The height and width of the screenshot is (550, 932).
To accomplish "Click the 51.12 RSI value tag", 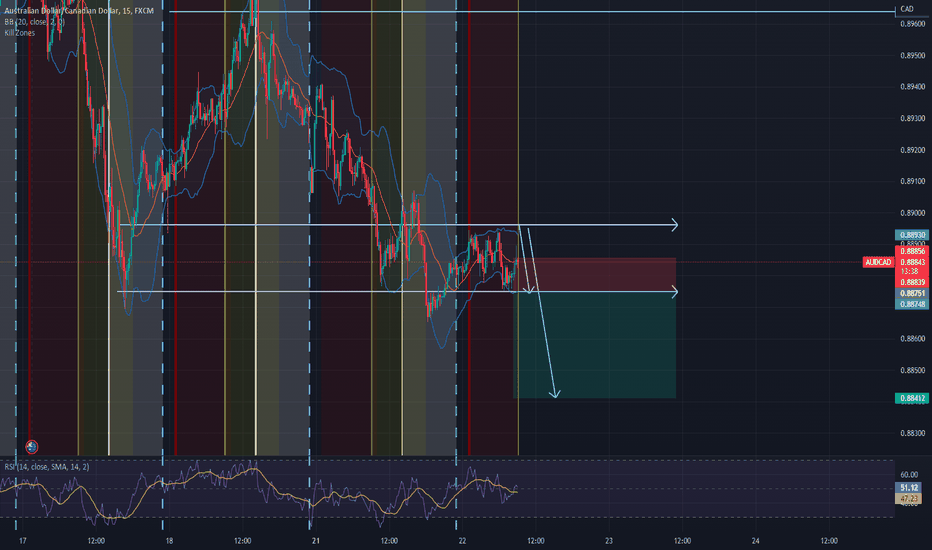I will (909, 488).
